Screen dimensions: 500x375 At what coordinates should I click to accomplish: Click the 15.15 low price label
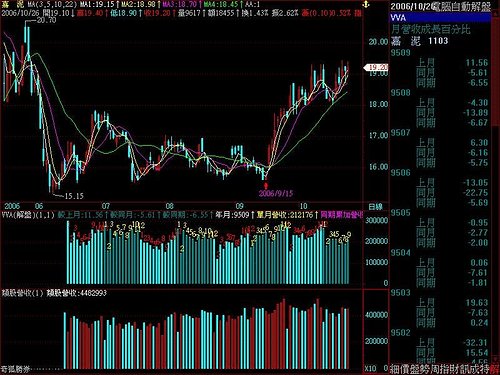(74, 196)
